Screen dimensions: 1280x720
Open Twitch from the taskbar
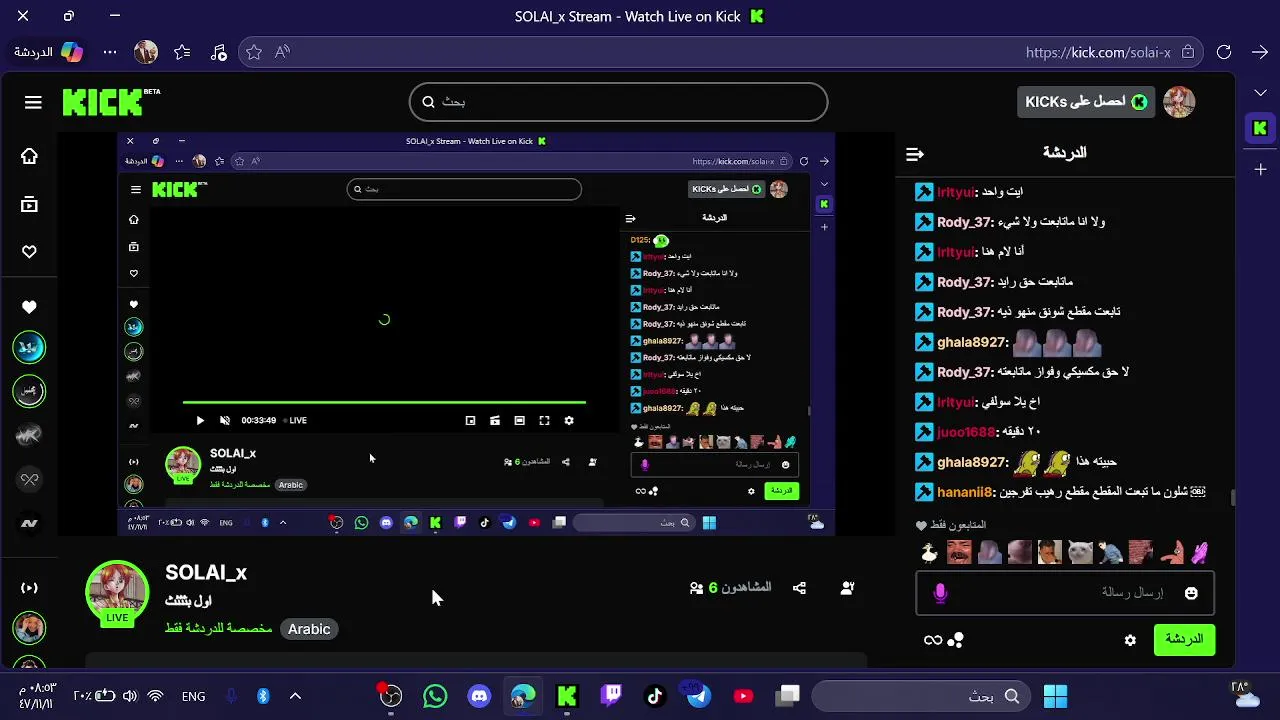[611, 696]
